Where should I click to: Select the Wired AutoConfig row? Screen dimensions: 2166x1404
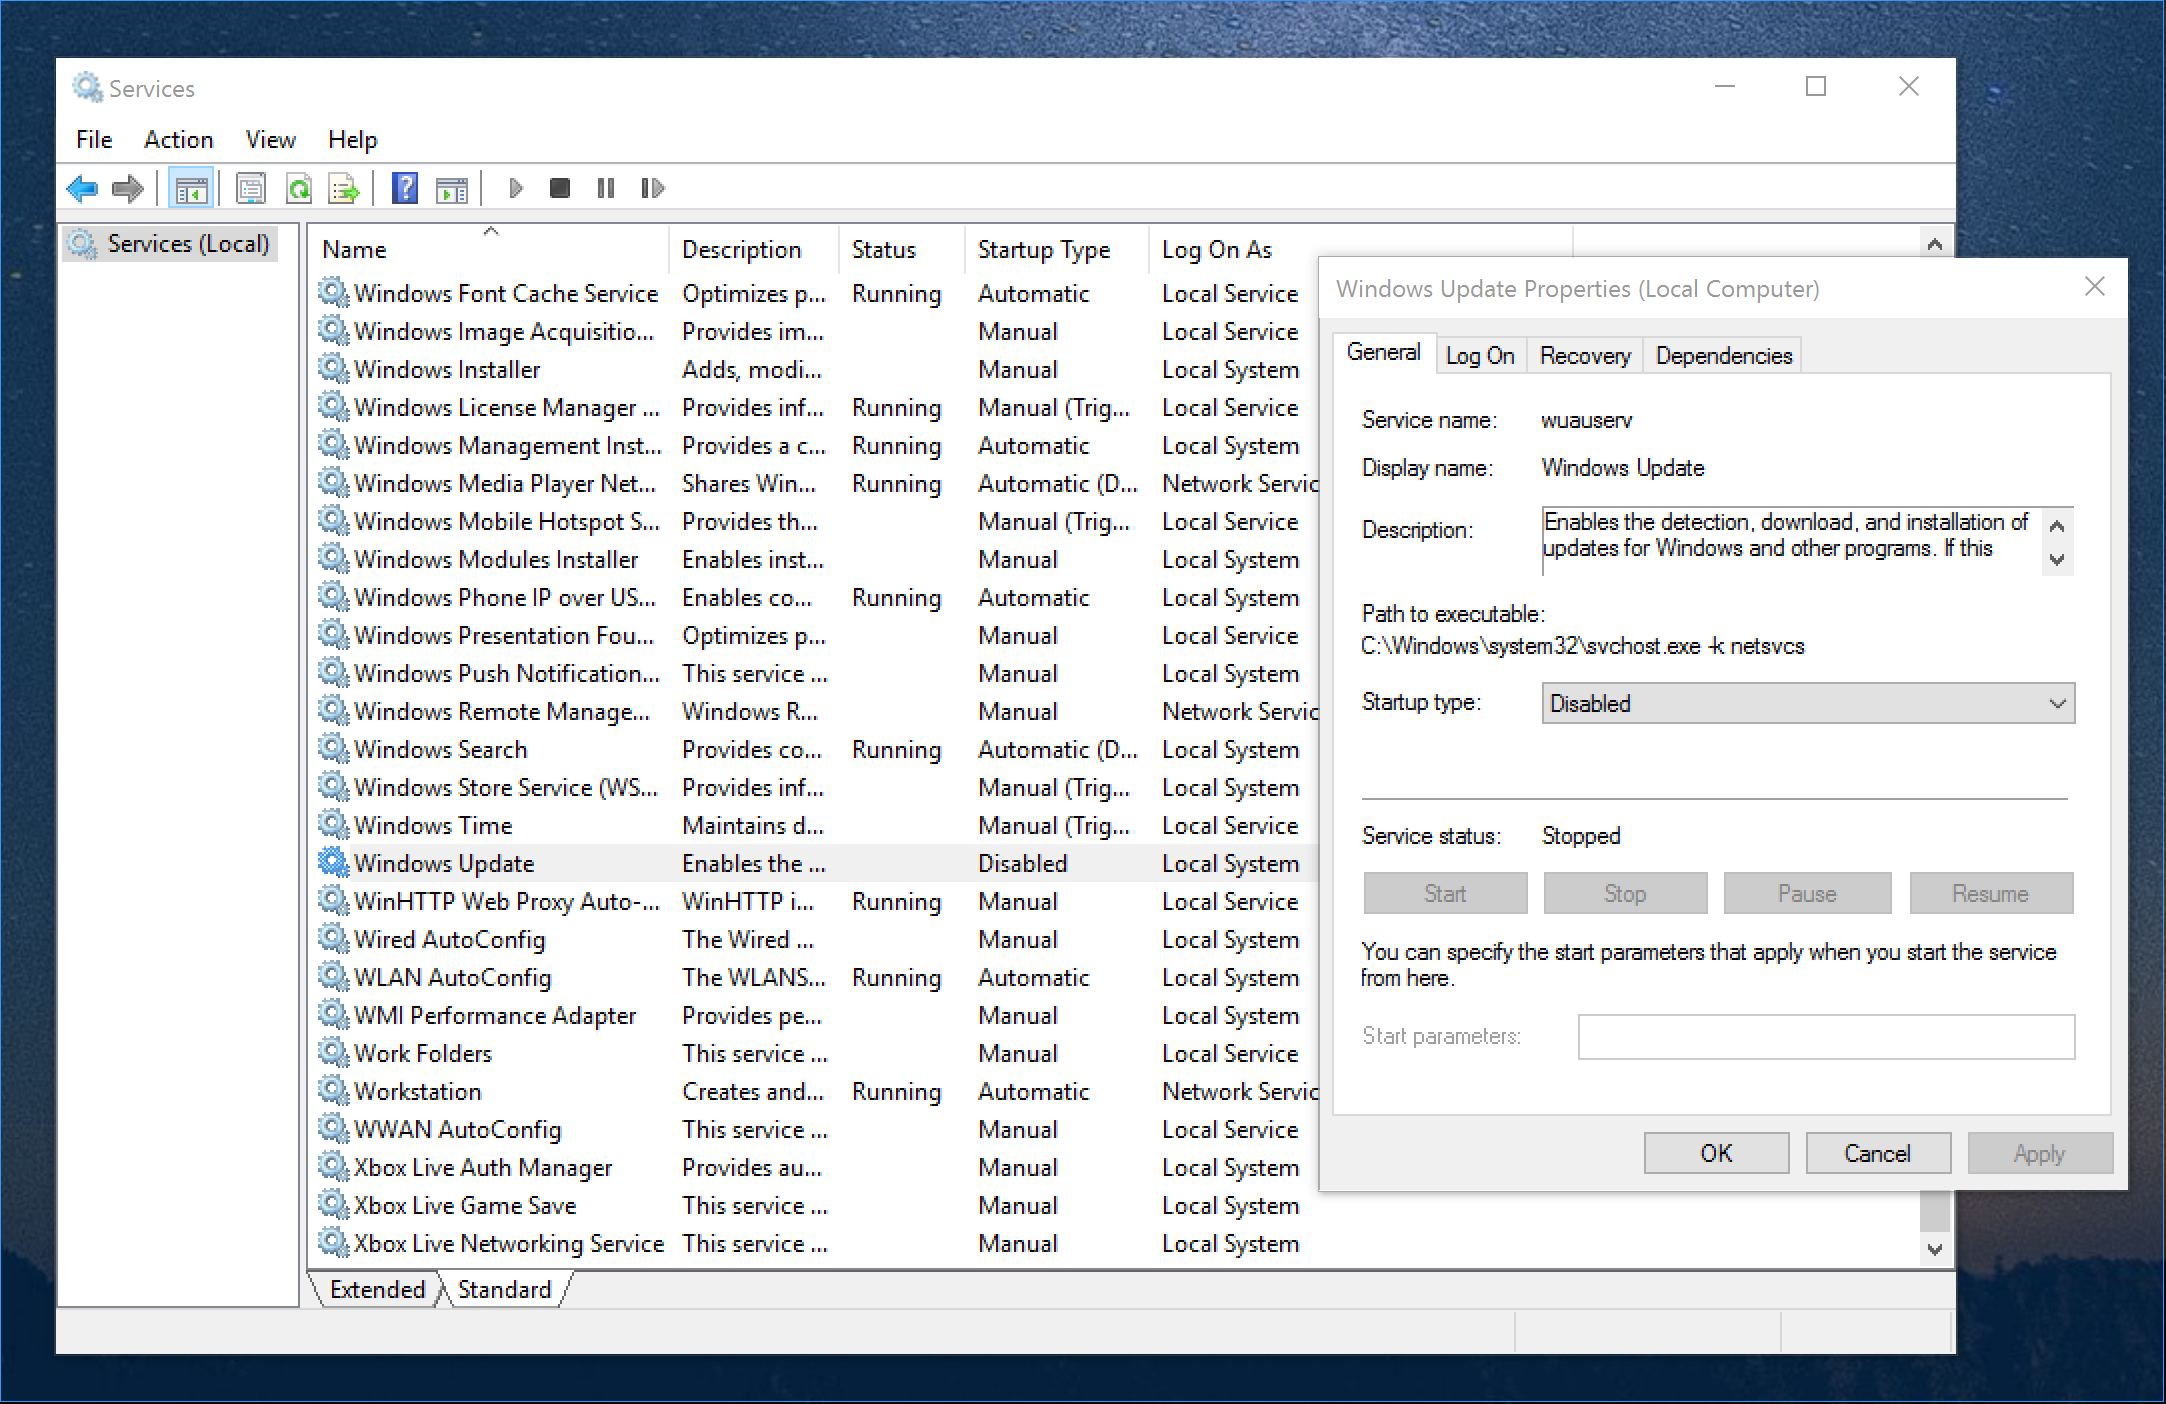pos(815,939)
